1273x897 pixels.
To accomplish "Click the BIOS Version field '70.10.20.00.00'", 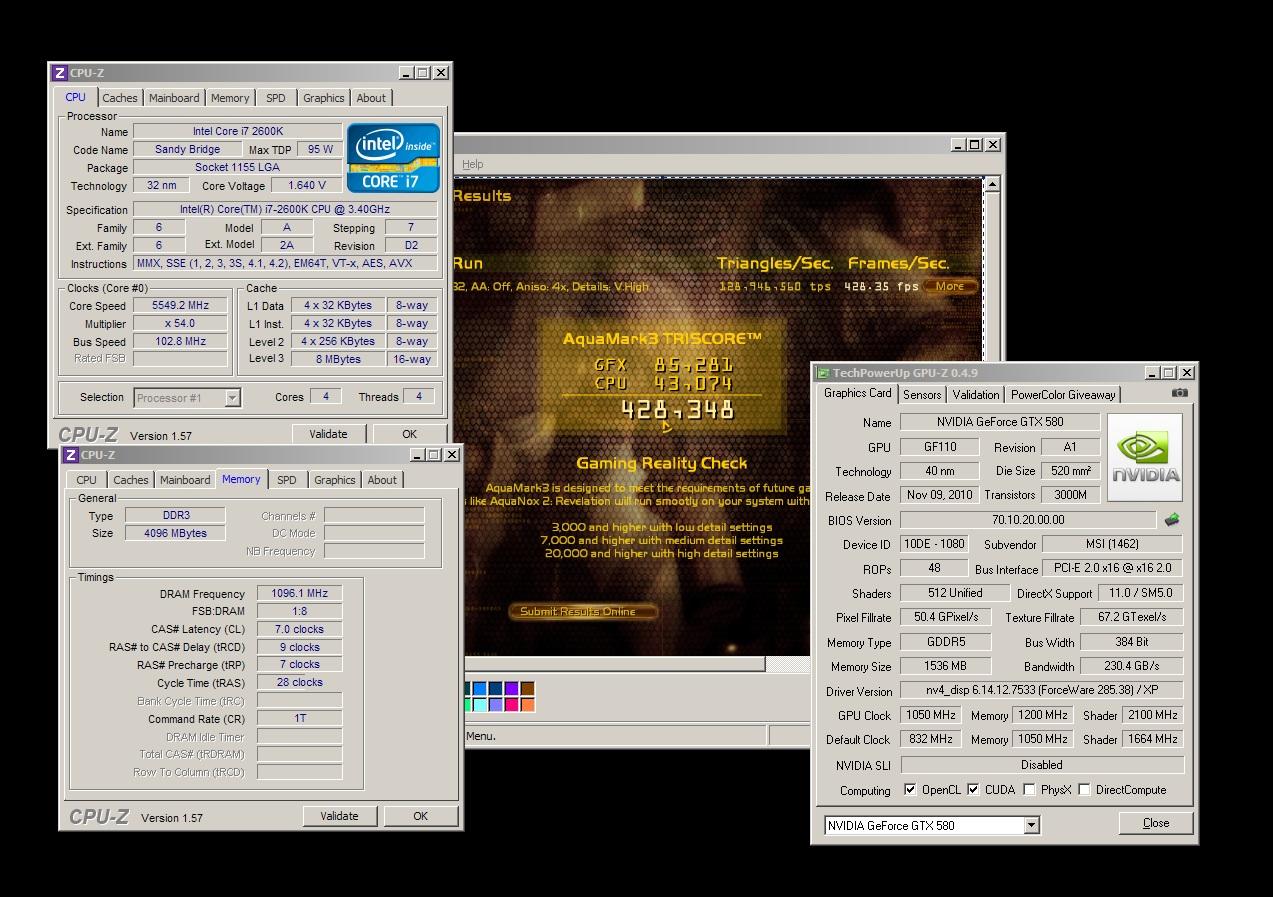I will (1029, 520).
